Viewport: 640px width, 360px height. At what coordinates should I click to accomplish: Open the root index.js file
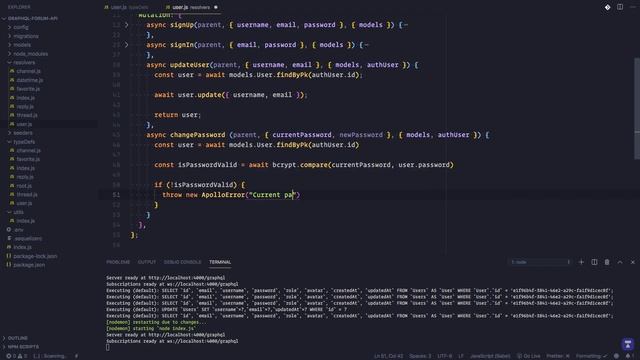[x=22, y=247]
